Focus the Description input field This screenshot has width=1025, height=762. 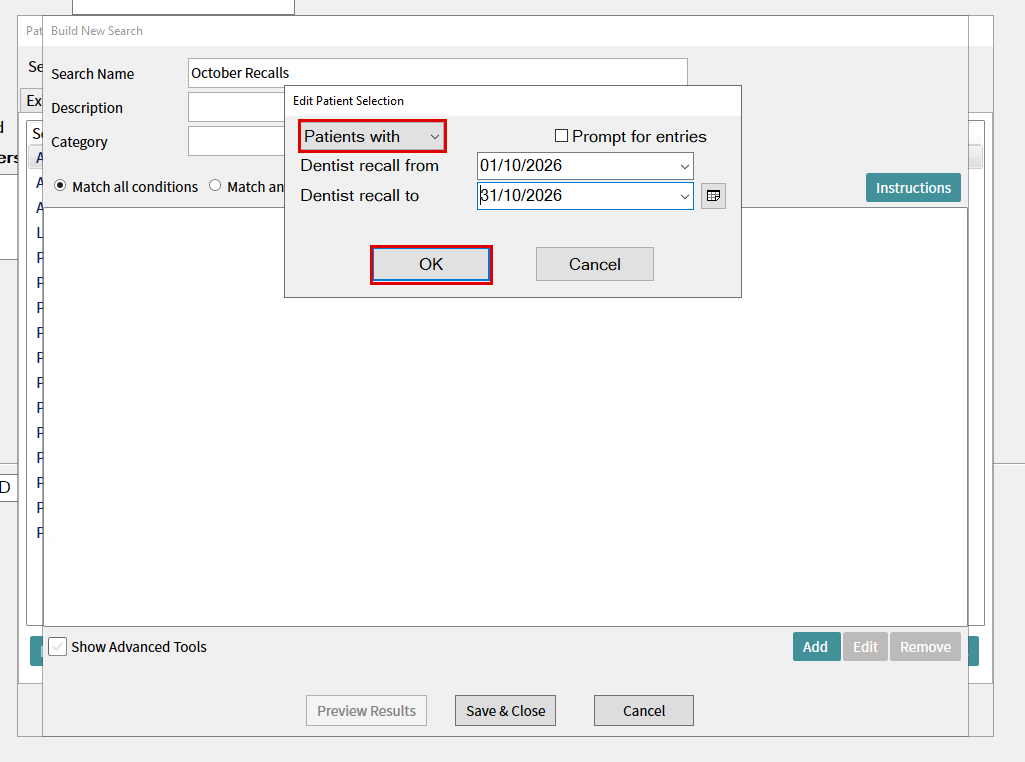click(x=237, y=107)
